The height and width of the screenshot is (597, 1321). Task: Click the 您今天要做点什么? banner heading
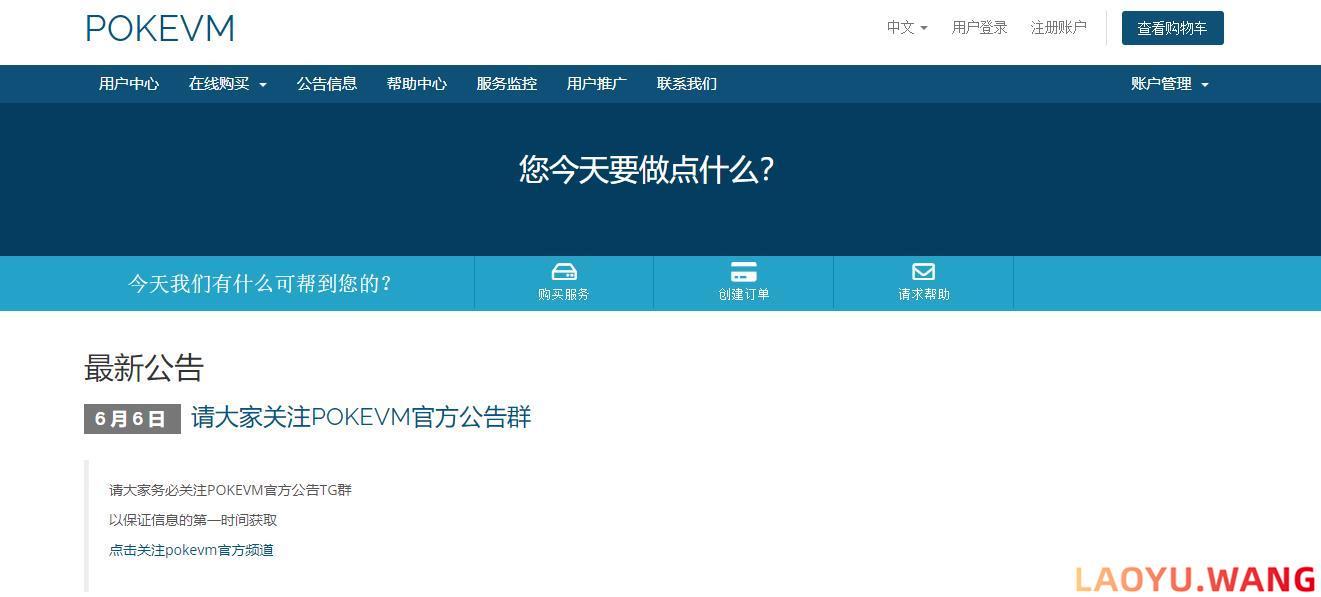(x=647, y=169)
